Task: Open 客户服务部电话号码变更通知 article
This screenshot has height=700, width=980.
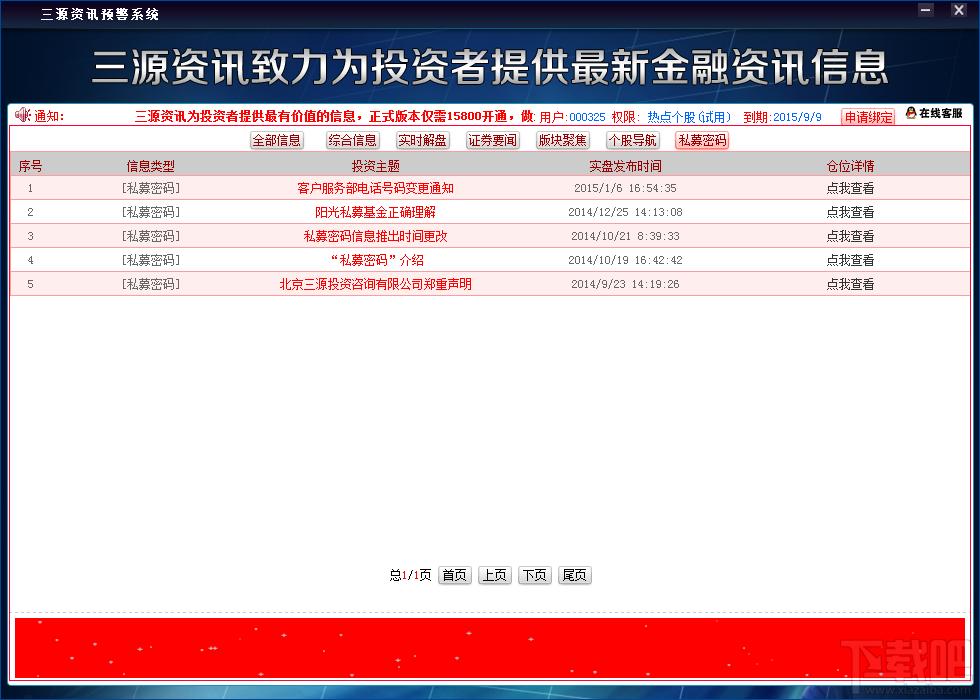Action: coord(375,188)
